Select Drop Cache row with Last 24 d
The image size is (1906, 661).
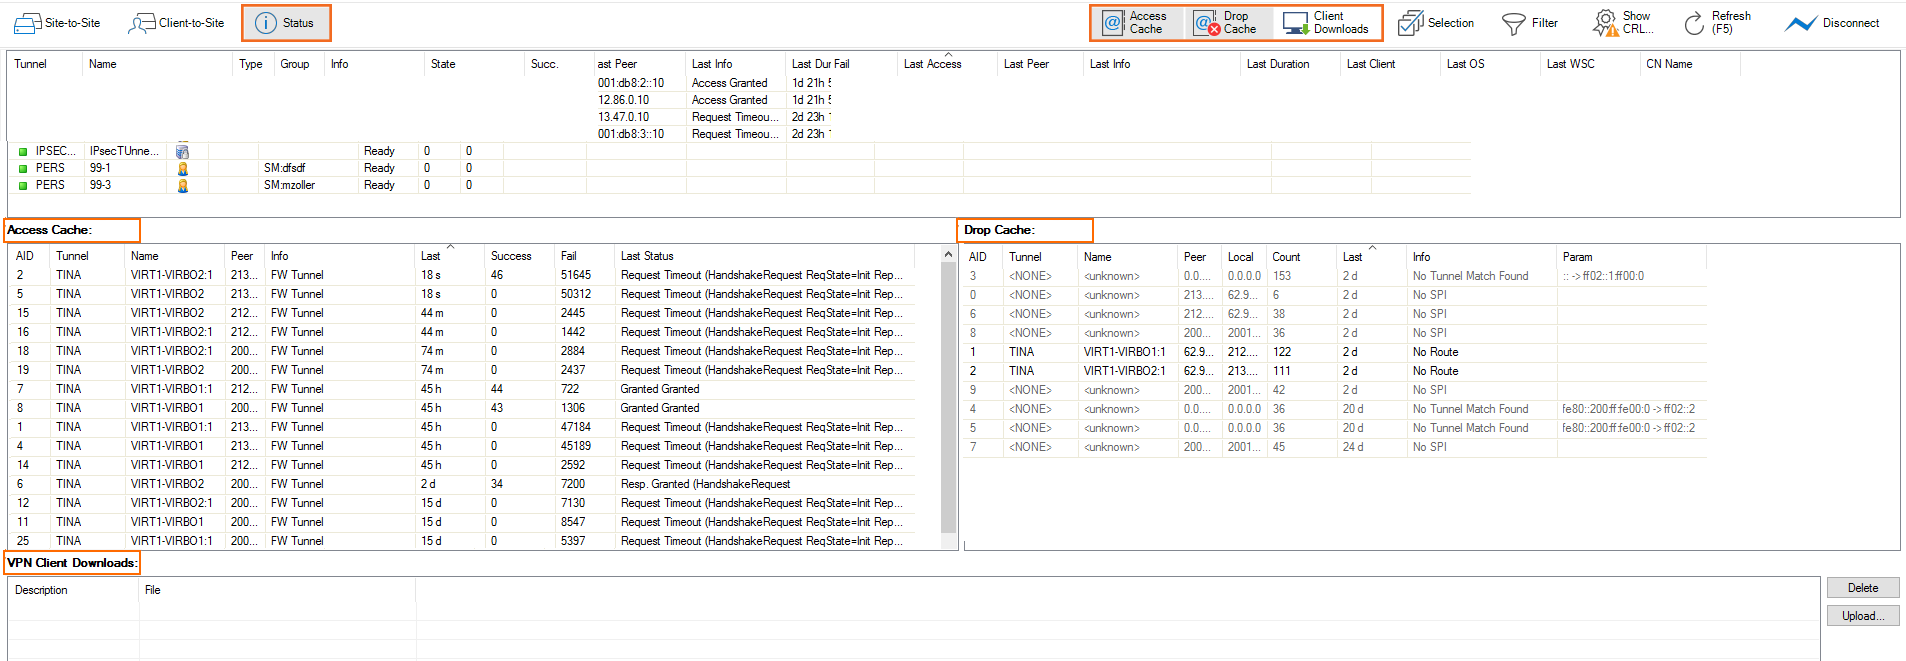(x=1335, y=447)
